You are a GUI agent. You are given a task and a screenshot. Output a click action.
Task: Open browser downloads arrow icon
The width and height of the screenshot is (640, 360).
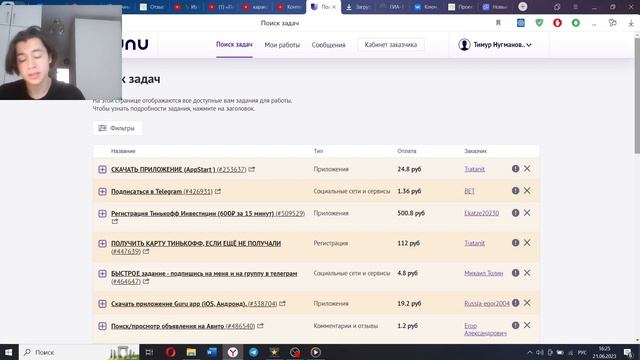pos(631,23)
